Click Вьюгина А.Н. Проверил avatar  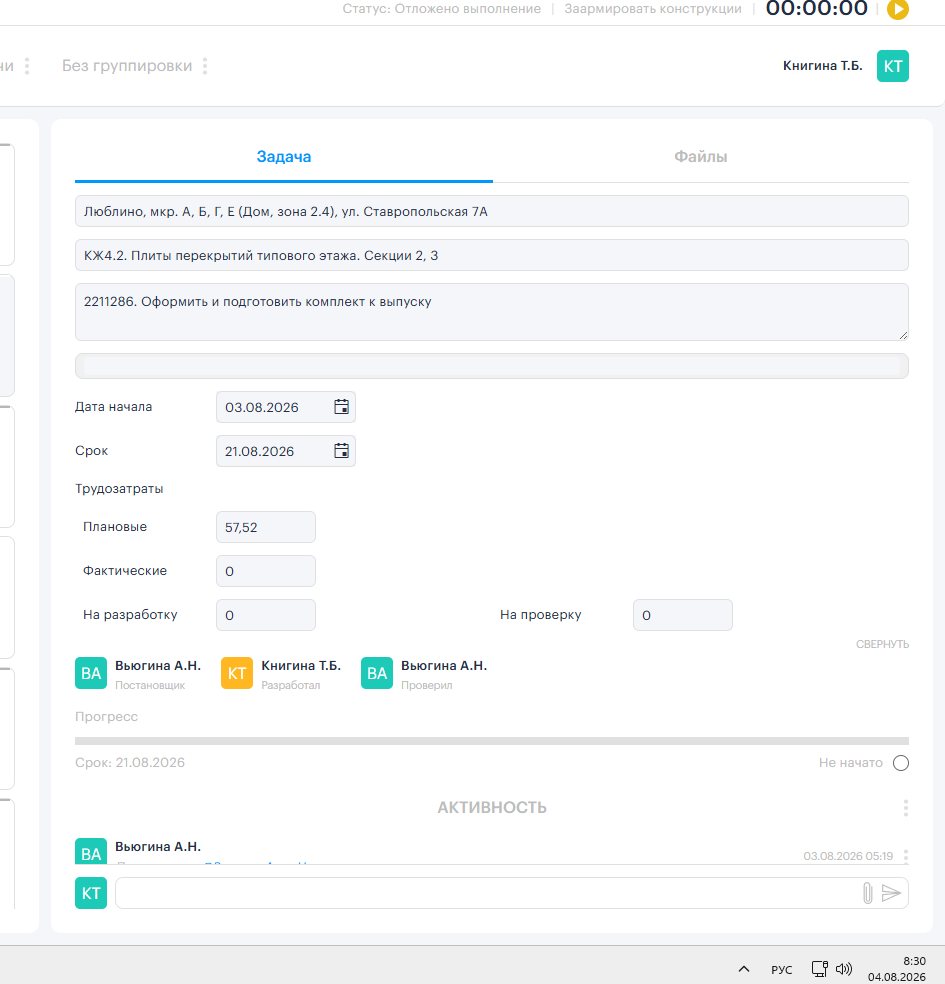point(376,673)
